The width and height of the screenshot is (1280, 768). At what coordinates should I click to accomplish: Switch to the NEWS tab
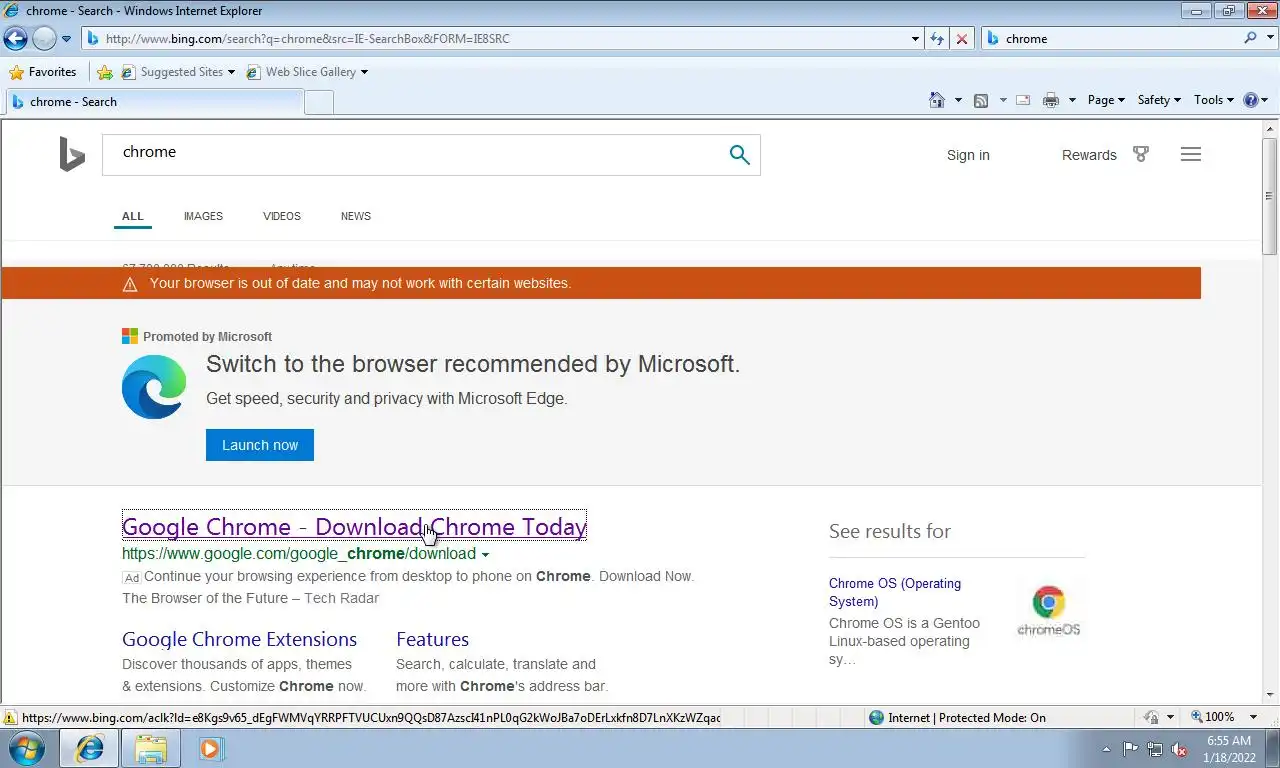(x=356, y=216)
